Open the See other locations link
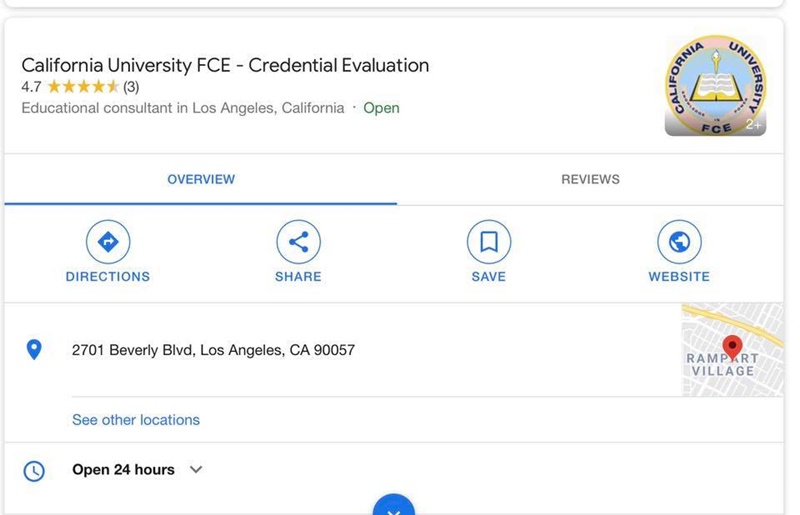Viewport: 800px width, 515px height. pyautogui.click(x=136, y=420)
